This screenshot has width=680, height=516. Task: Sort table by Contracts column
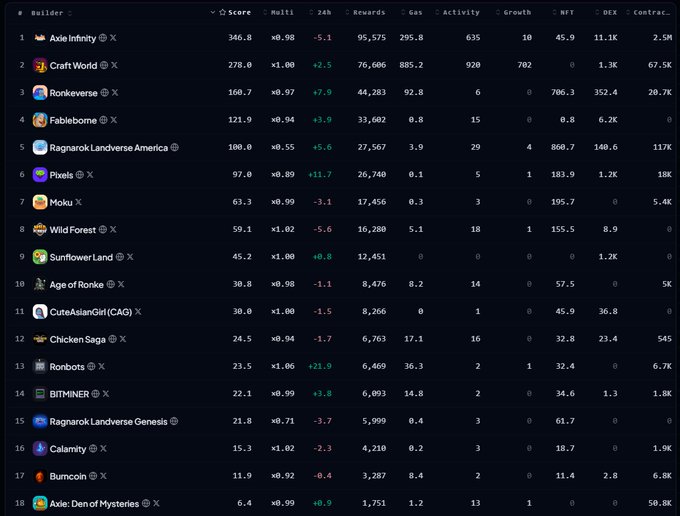[648, 13]
